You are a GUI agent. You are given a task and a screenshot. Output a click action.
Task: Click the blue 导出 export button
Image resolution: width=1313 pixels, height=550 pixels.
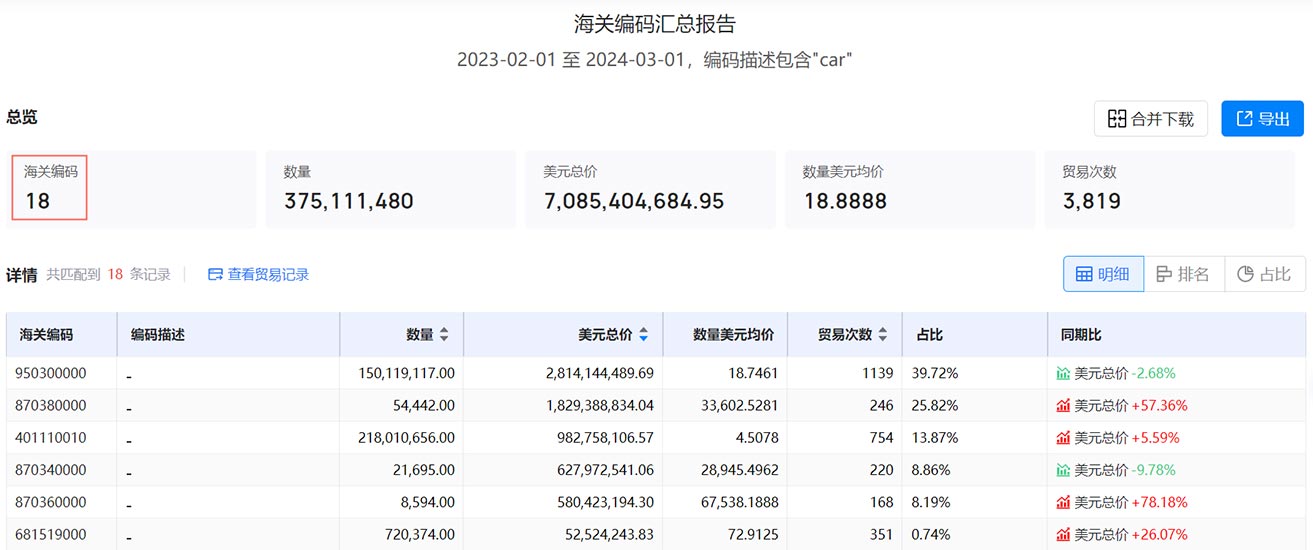(x=1262, y=119)
